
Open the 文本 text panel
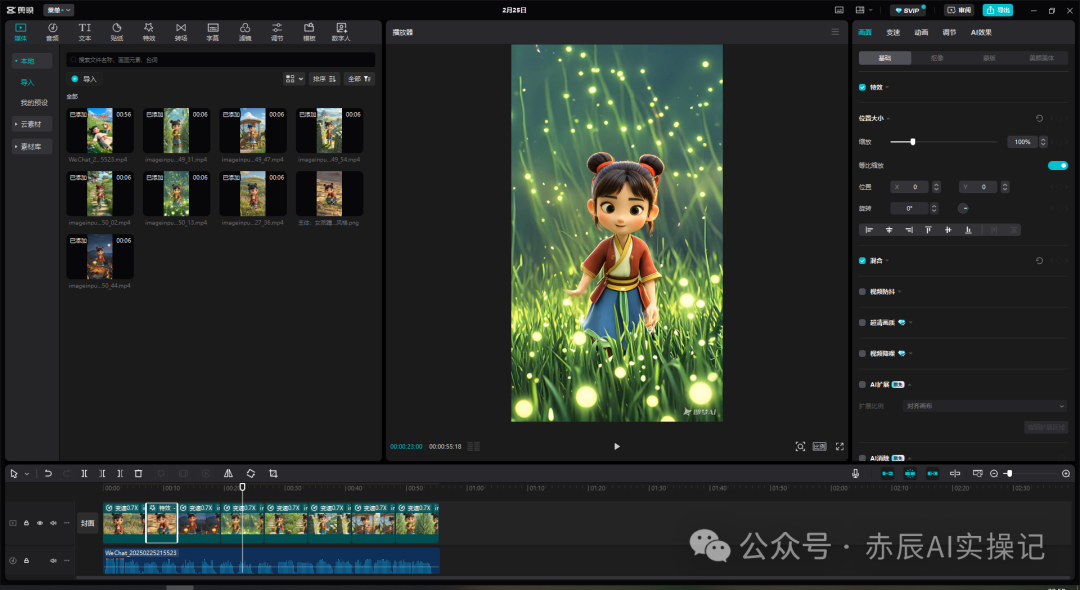pos(85,32)
